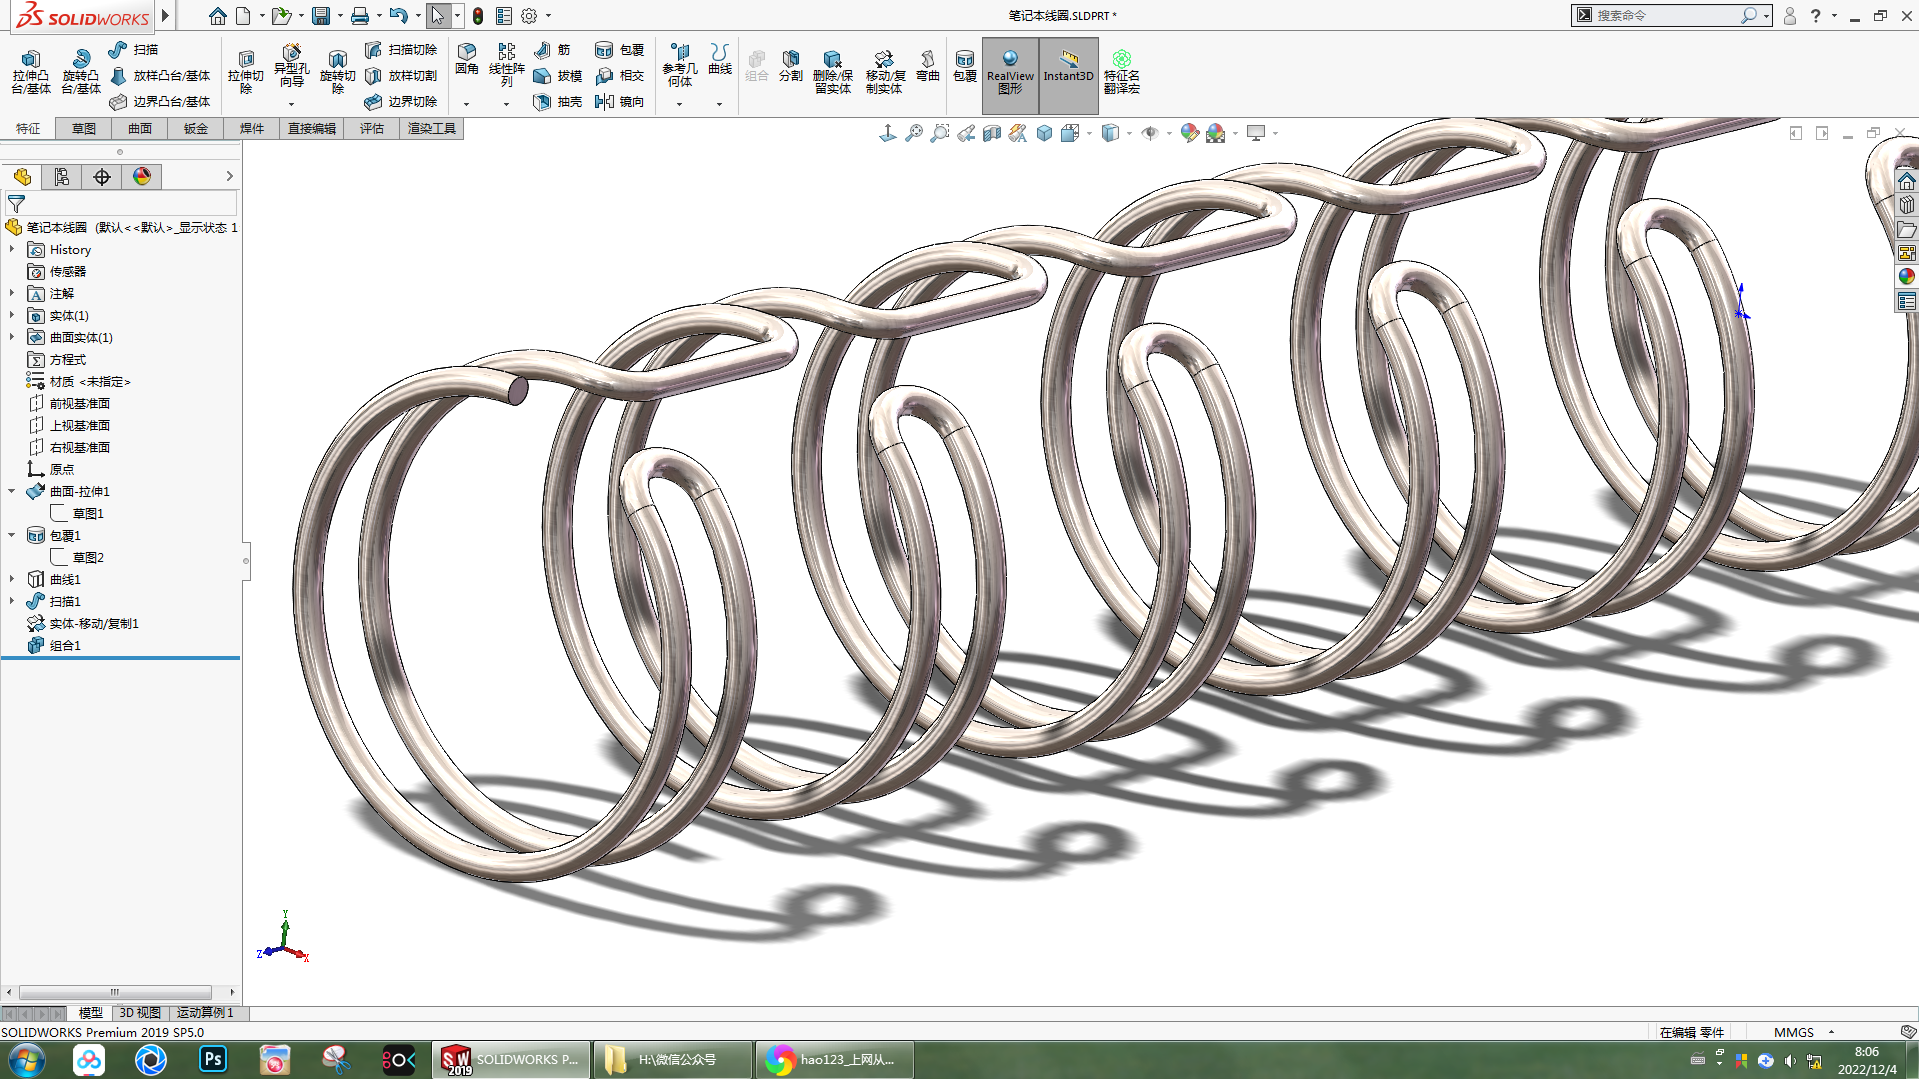Toggle the Select cursor tool
The width and height of the screenshot is (1919, 1079).
pos(437,16)
